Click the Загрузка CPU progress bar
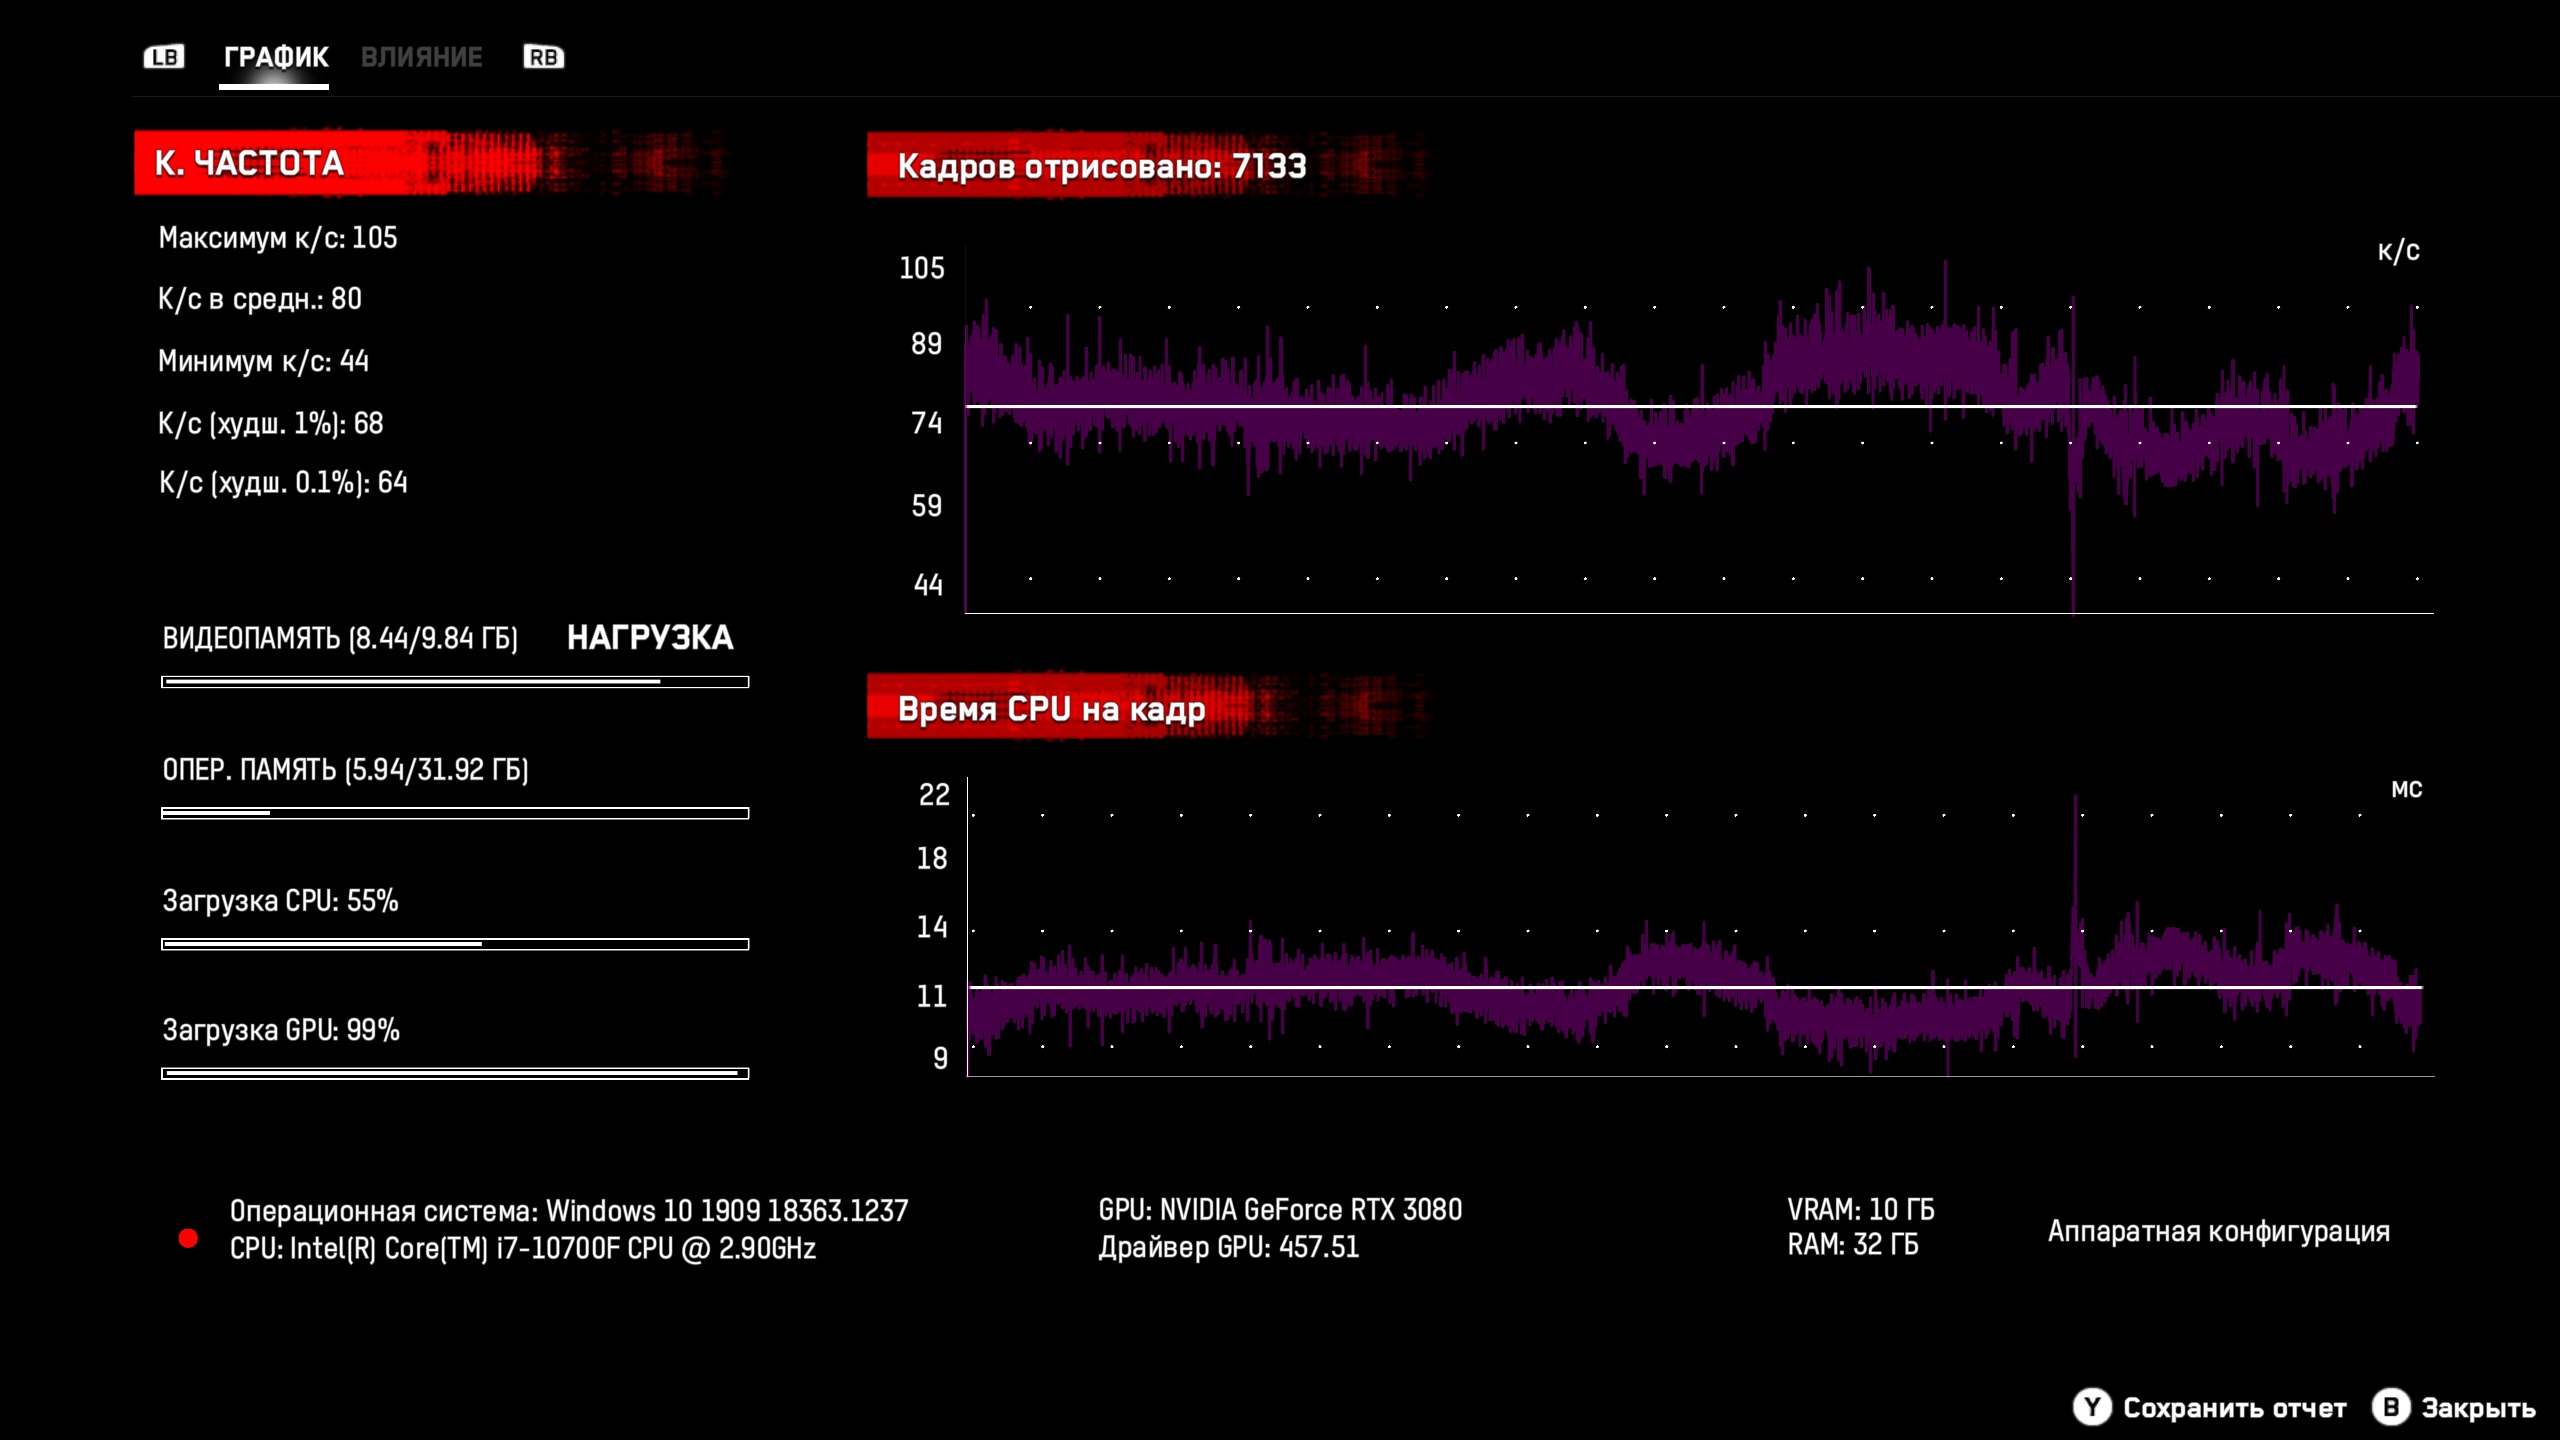This screenshot has width=2560, height=1440. [455, 944]
